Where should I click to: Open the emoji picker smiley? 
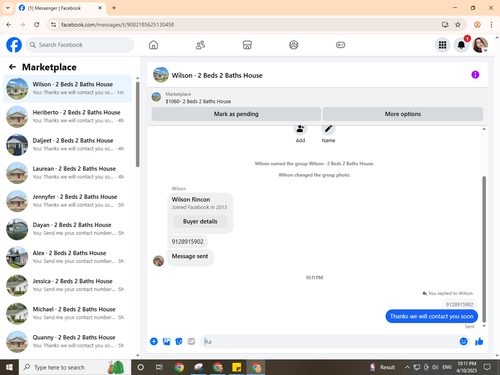pos(463,341)
